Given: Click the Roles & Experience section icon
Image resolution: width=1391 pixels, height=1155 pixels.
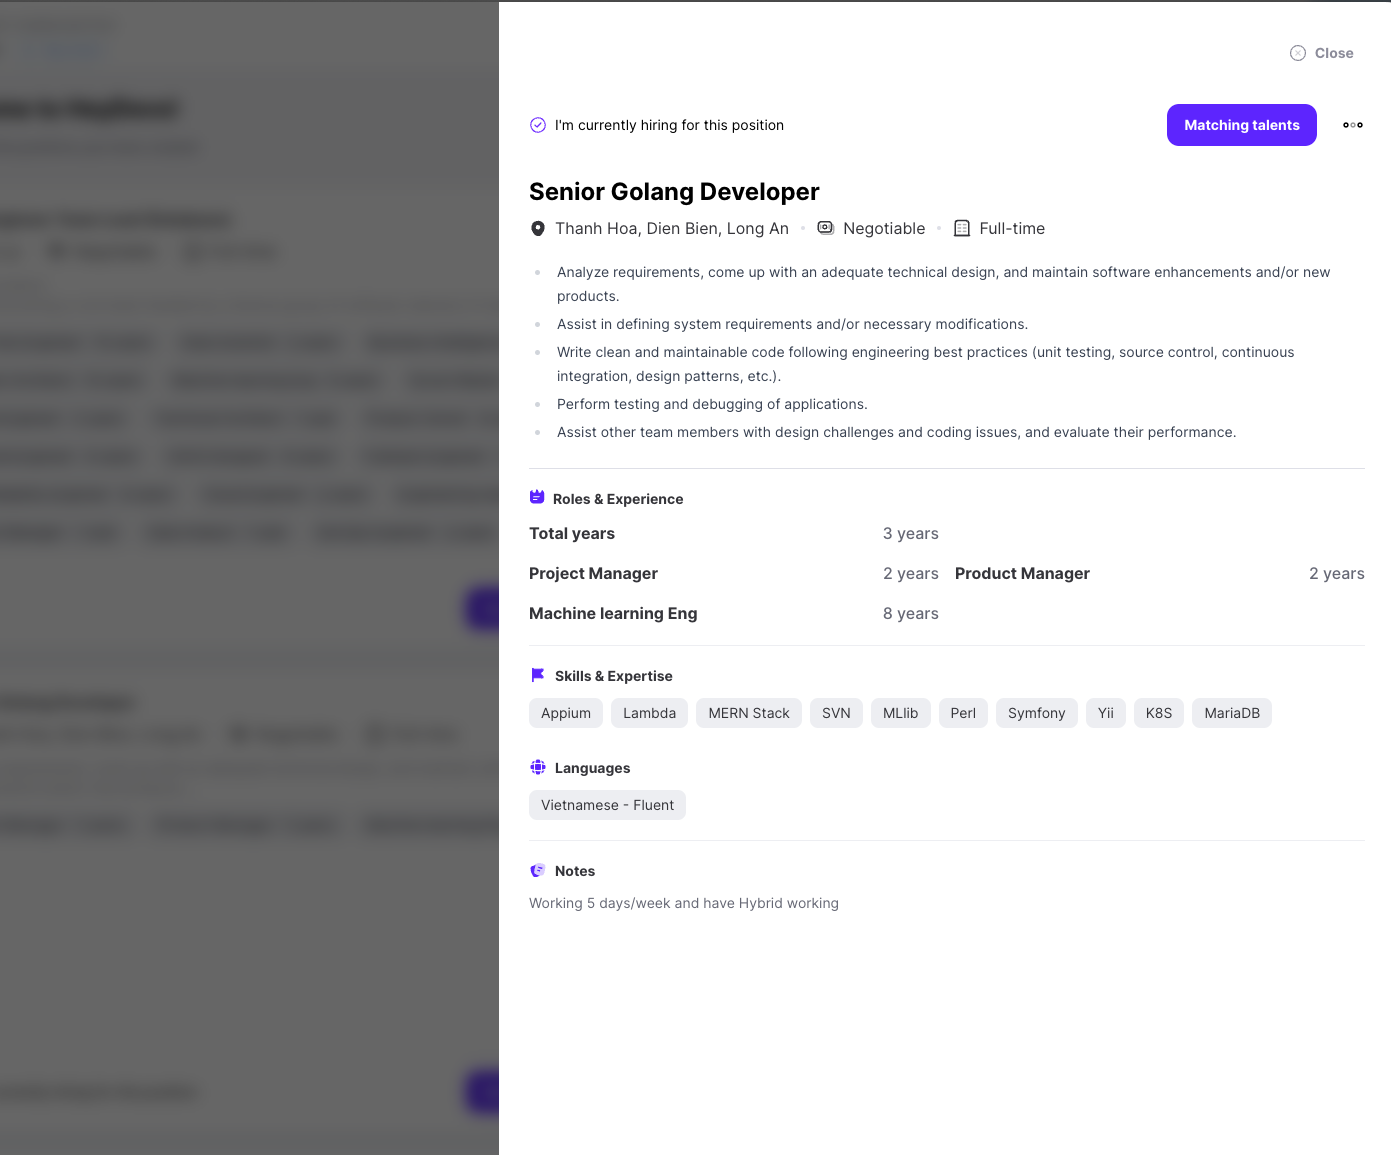Looking at the screenshot, I should (x=537, y=497).
